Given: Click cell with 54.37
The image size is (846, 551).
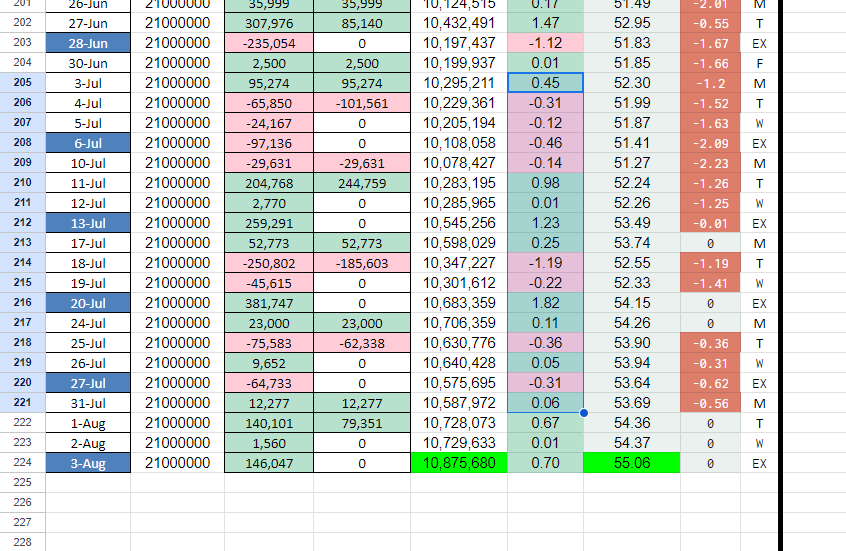Looking at the screenshot, I should click(632, 443).
